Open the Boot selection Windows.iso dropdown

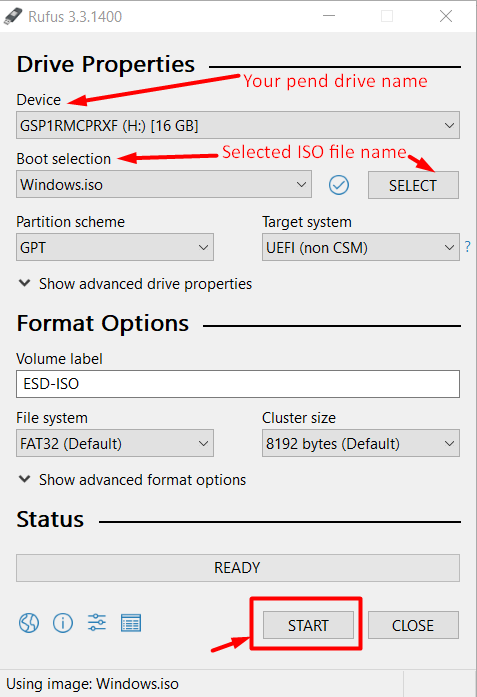coord(164,184)
